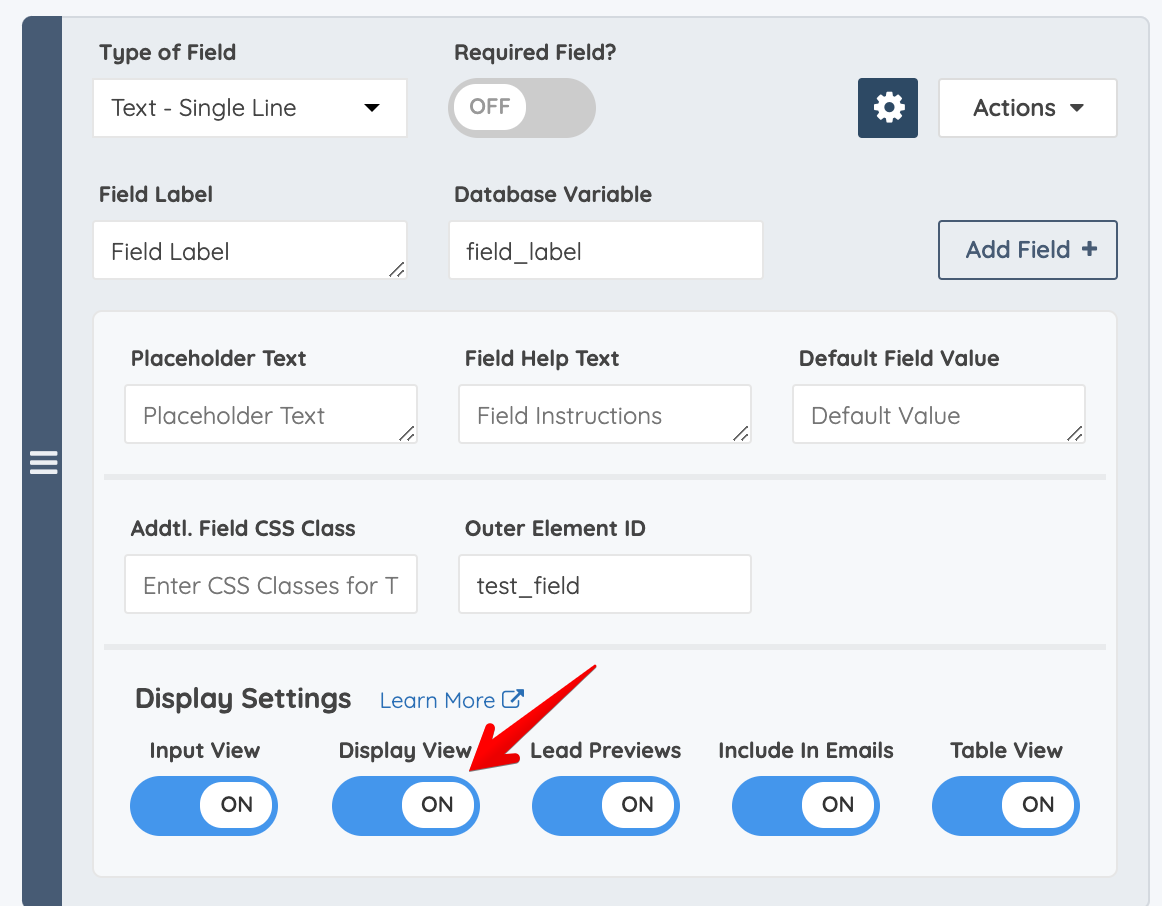Turn off the Table View toggle
Viewport: 1162px width, 906px height.
(x=1005, y=805)
